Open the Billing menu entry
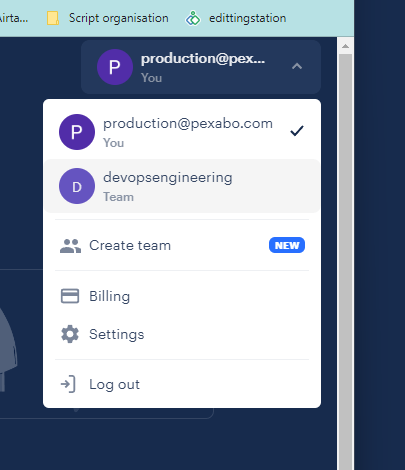 (182, 296)
